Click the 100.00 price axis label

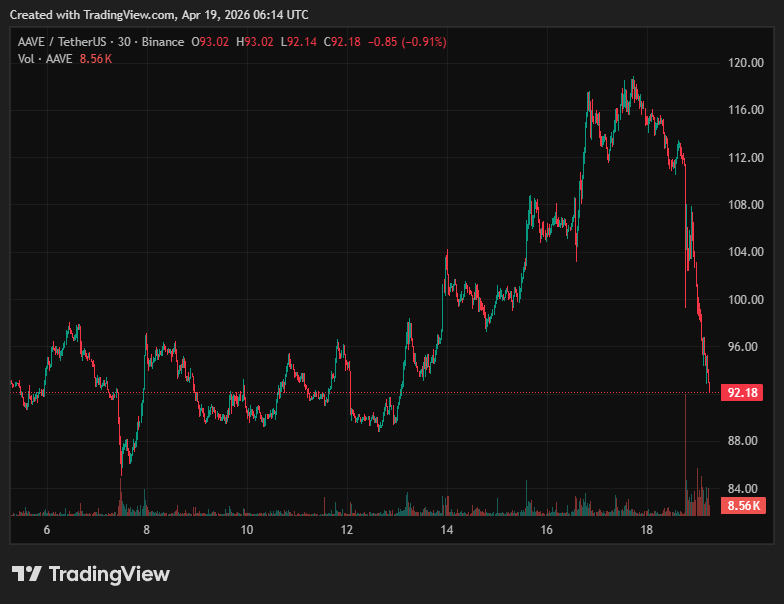point(746,299)
